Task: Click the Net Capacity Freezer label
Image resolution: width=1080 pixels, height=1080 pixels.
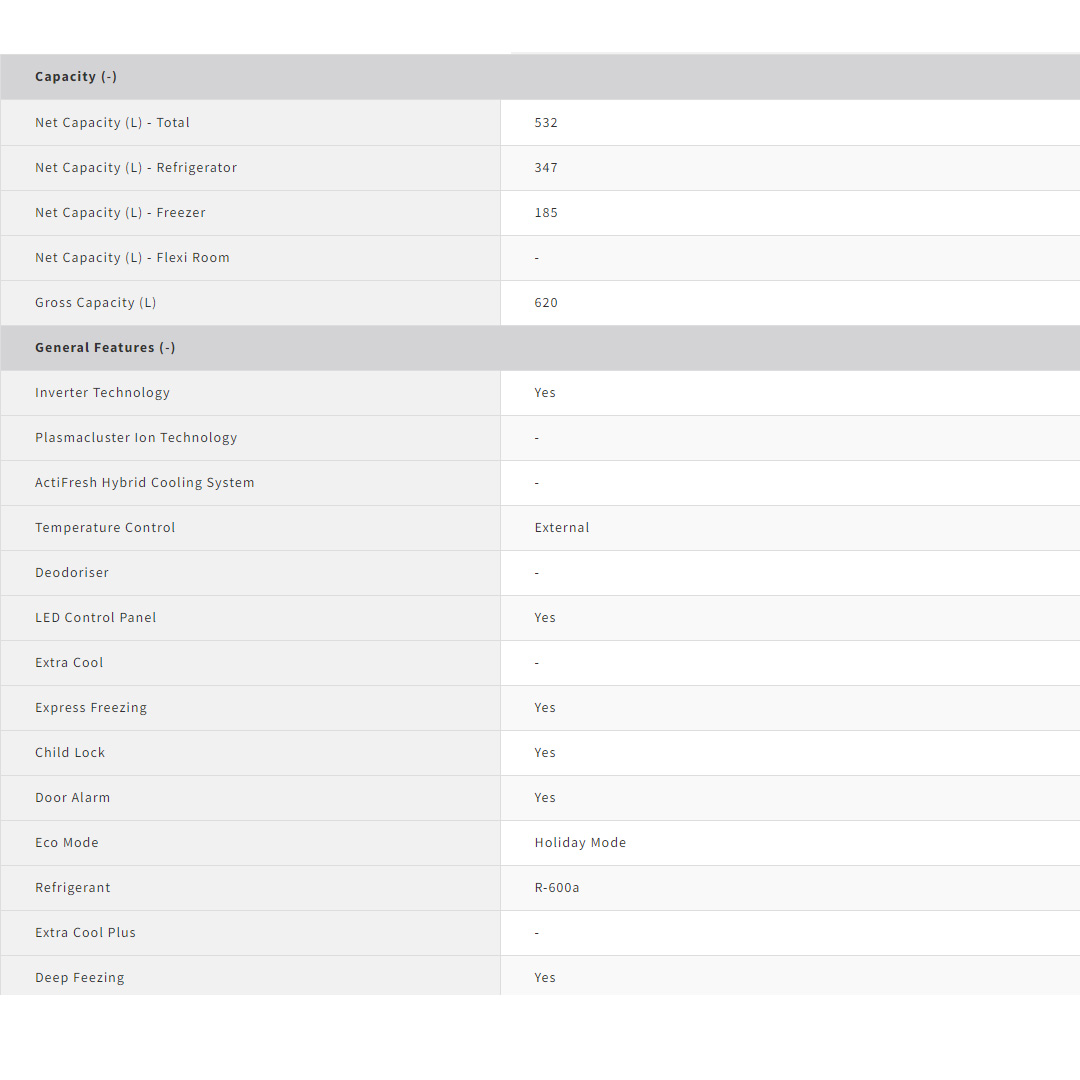Action: click(120, 213)
